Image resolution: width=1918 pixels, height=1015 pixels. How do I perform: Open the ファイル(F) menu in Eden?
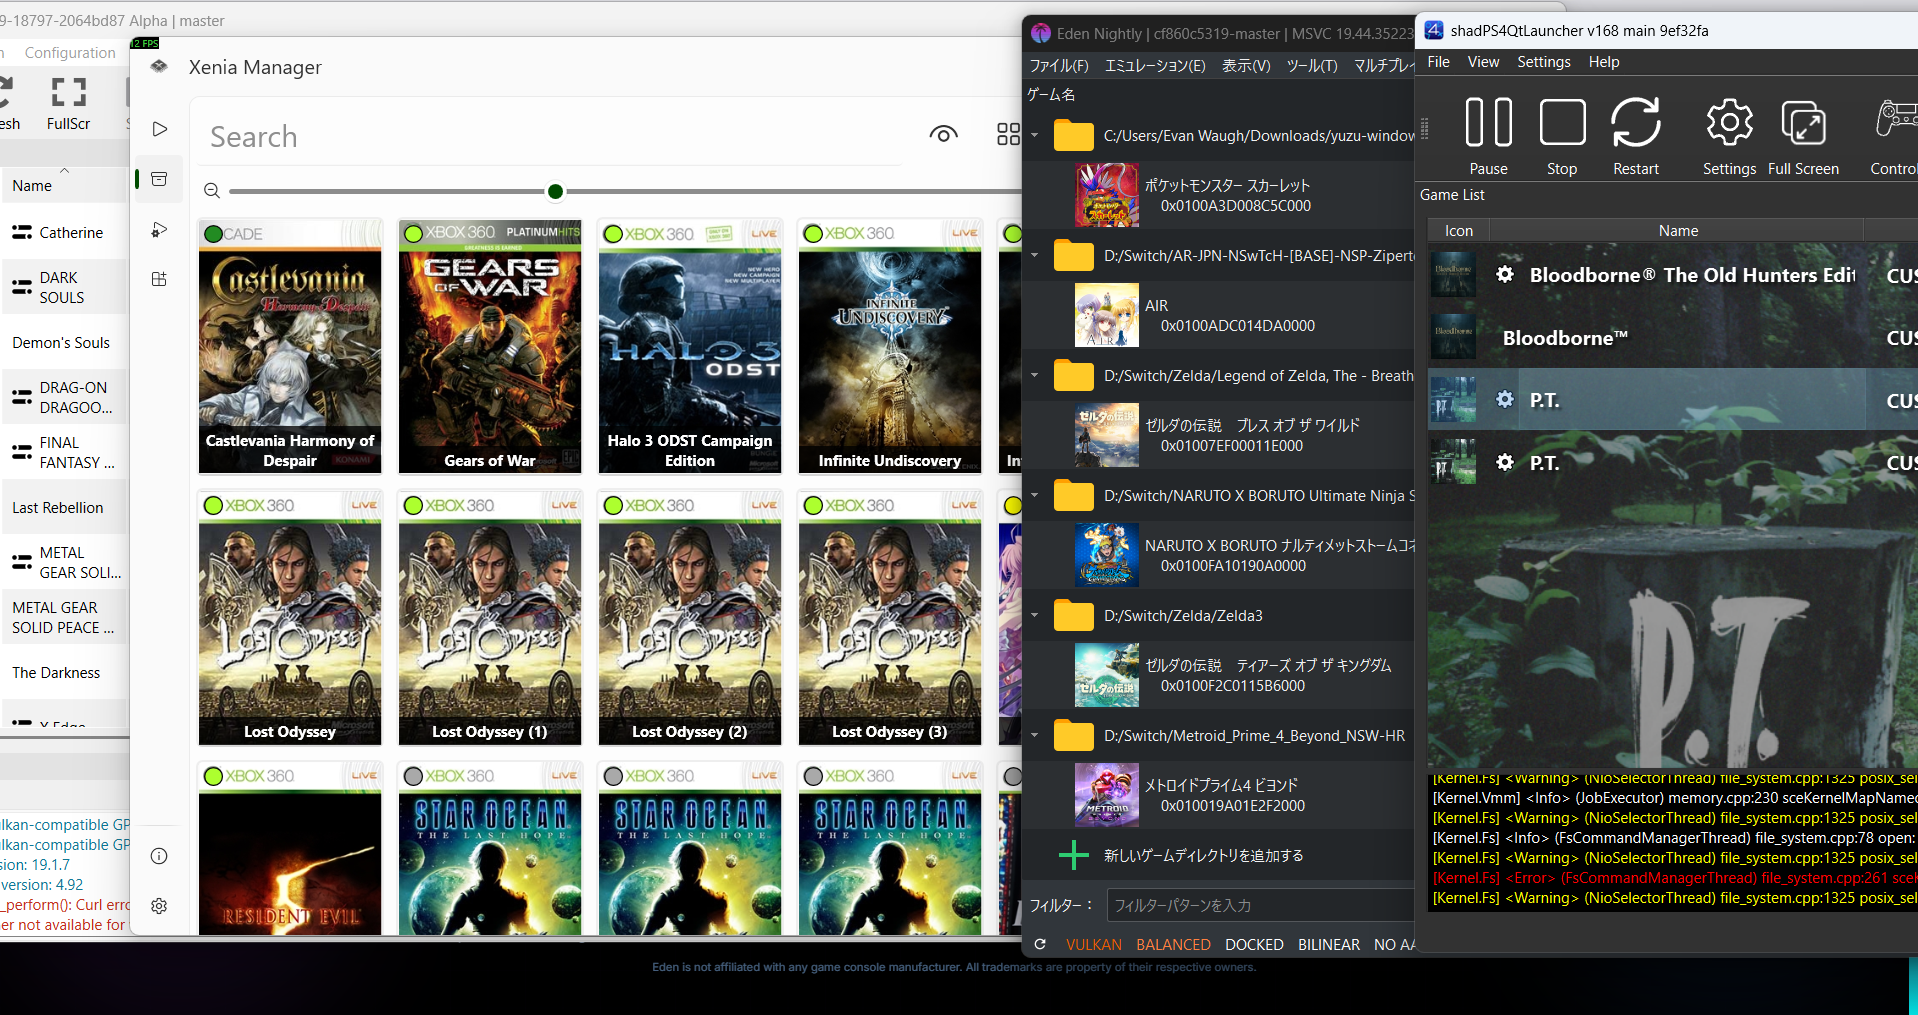pos(1059,66)
